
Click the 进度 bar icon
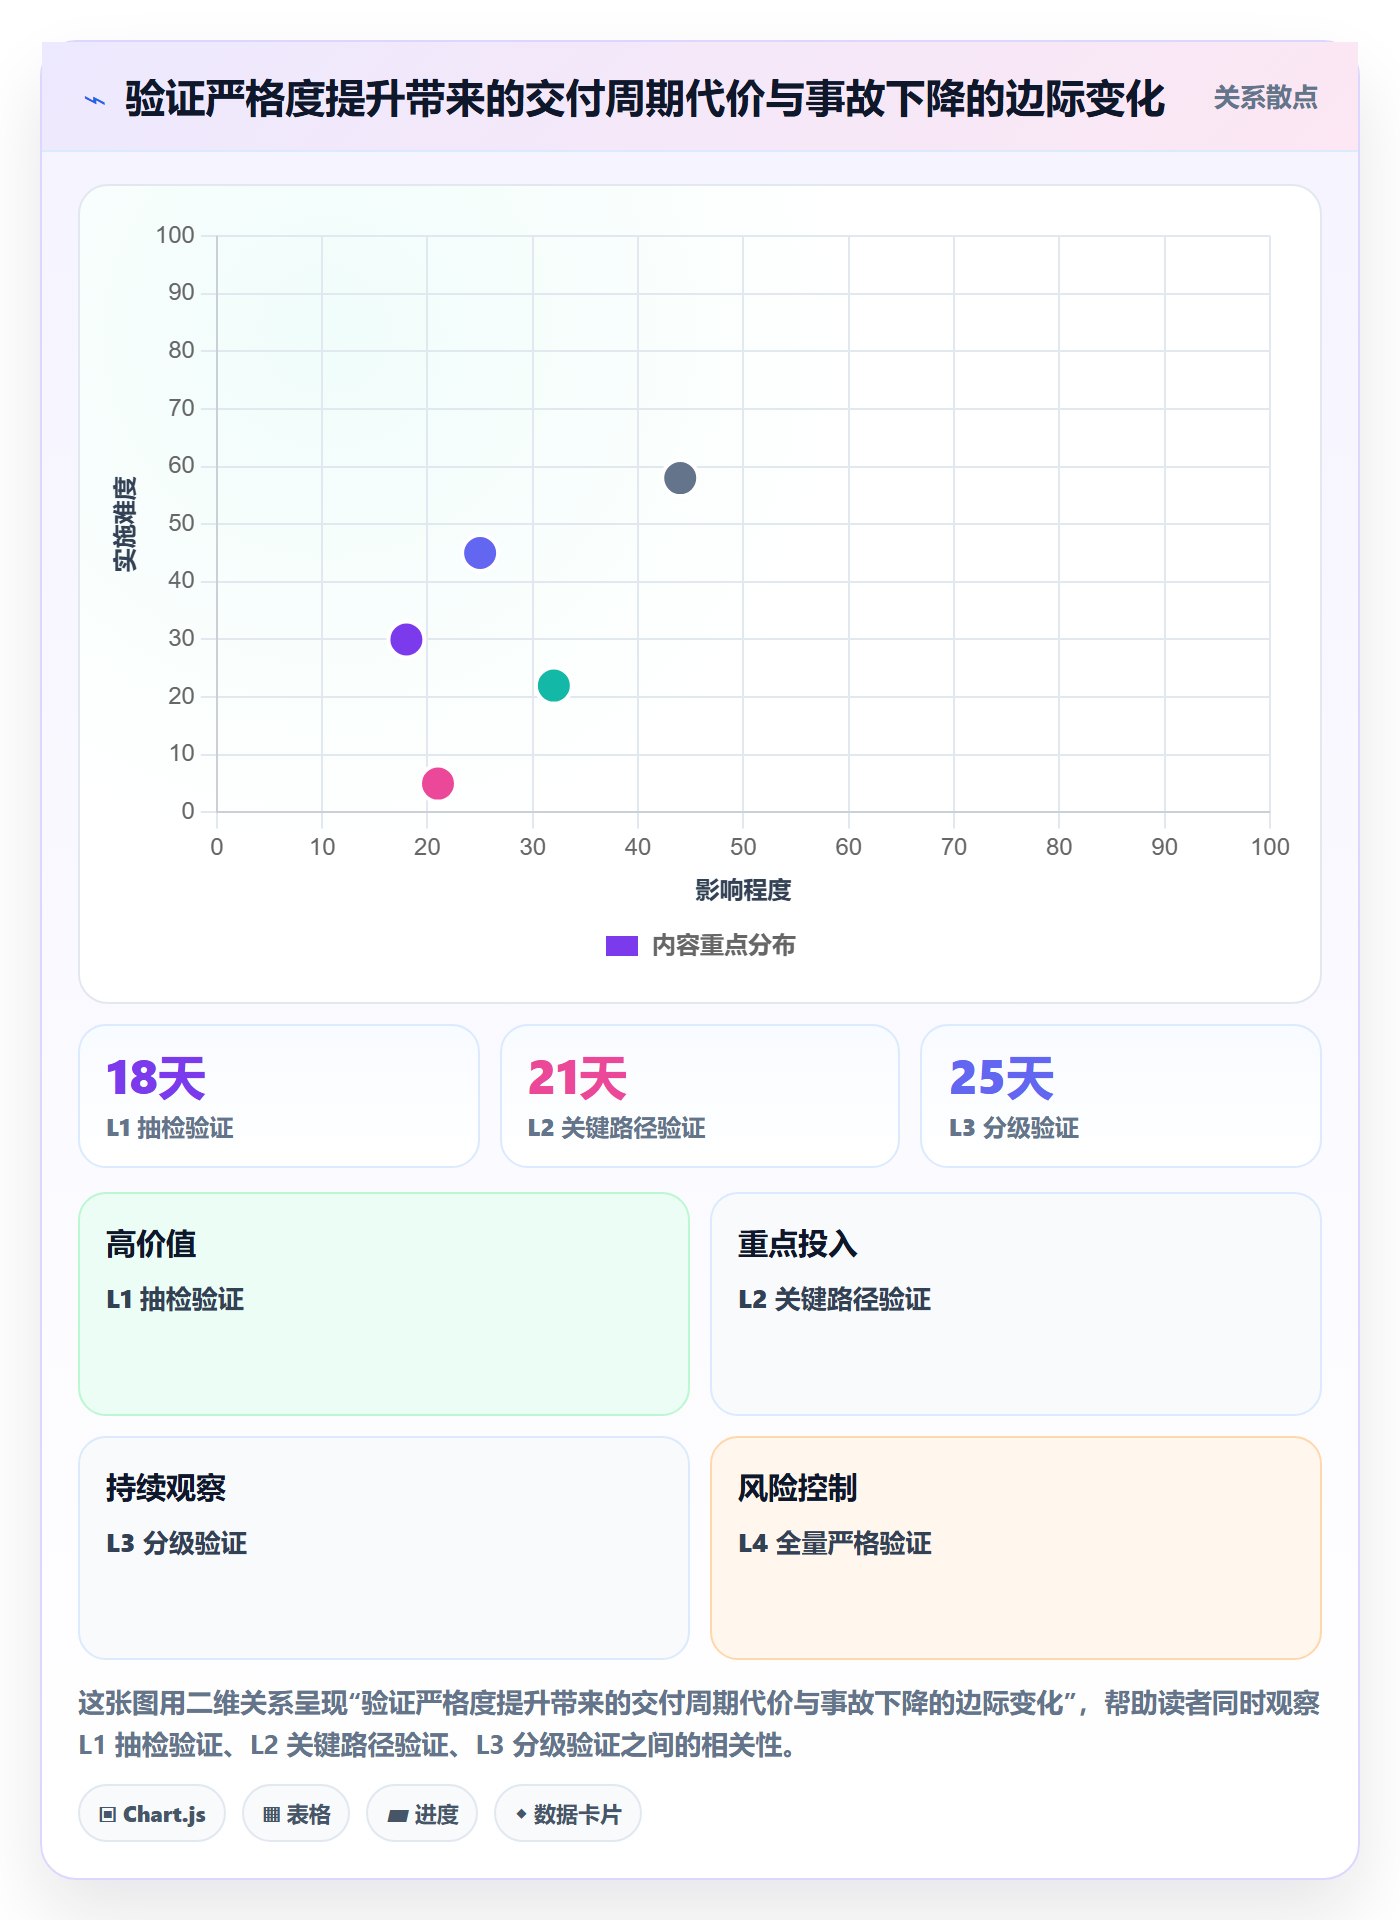(x=398, y=1816)
